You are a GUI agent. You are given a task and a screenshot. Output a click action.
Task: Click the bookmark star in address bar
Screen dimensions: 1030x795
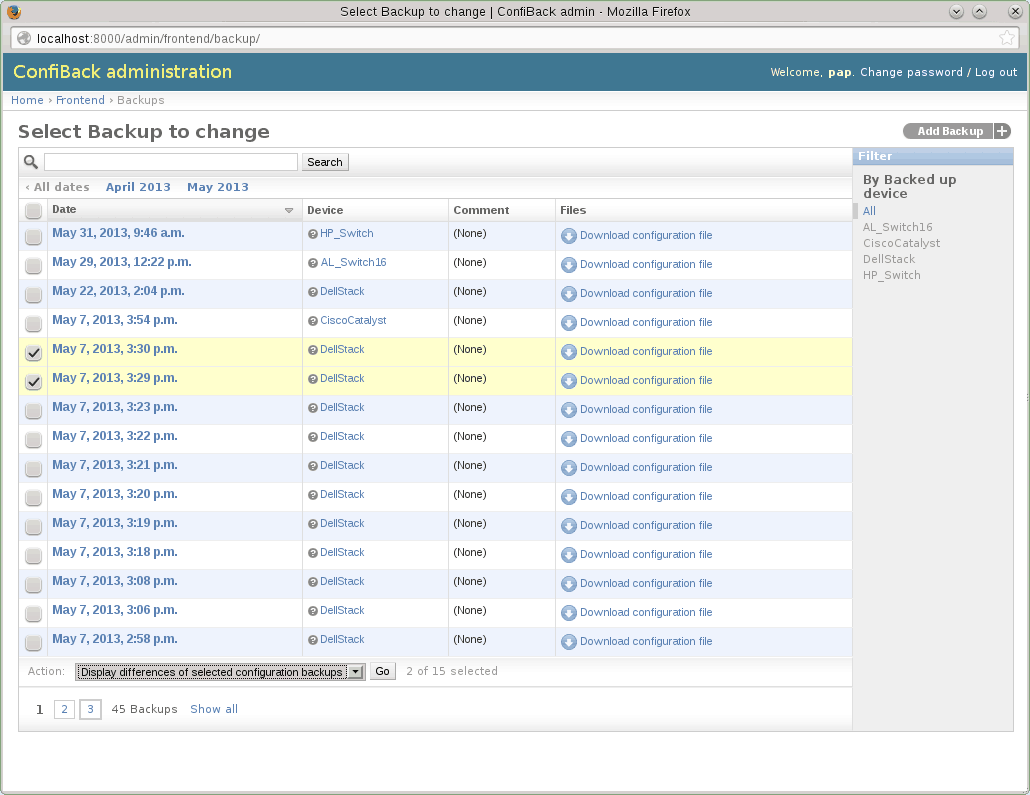pos(1006,38)
